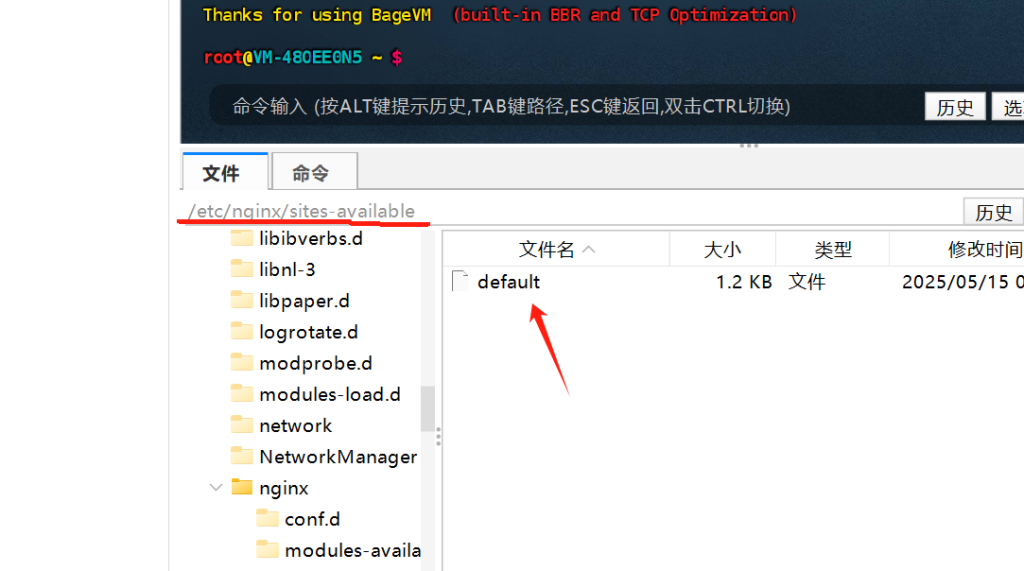The width and height of the screenshot is (1024, 571).
Task: Click the libpaper.d folder icon
Action: point(242,299)
